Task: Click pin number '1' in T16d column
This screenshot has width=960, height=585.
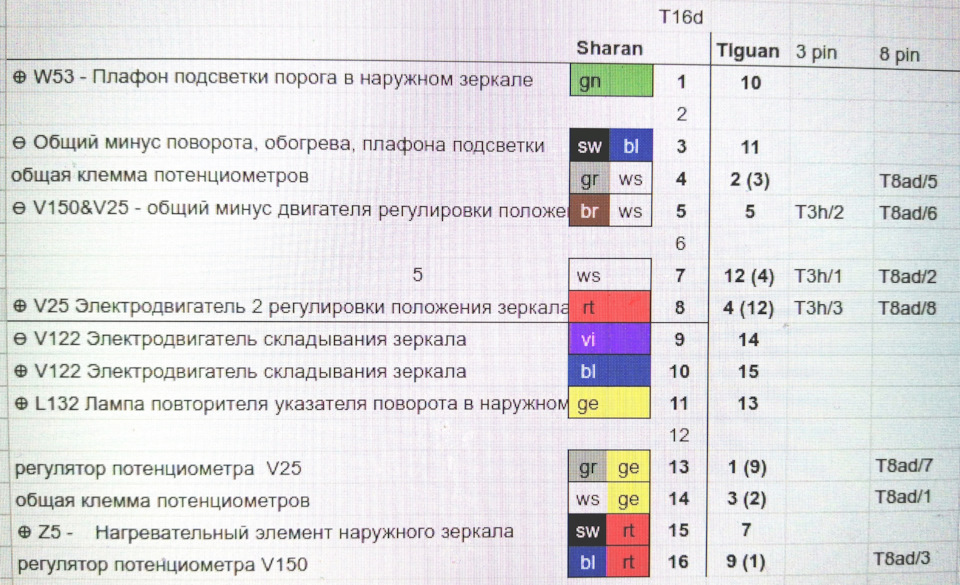Action: click(681, 81)
